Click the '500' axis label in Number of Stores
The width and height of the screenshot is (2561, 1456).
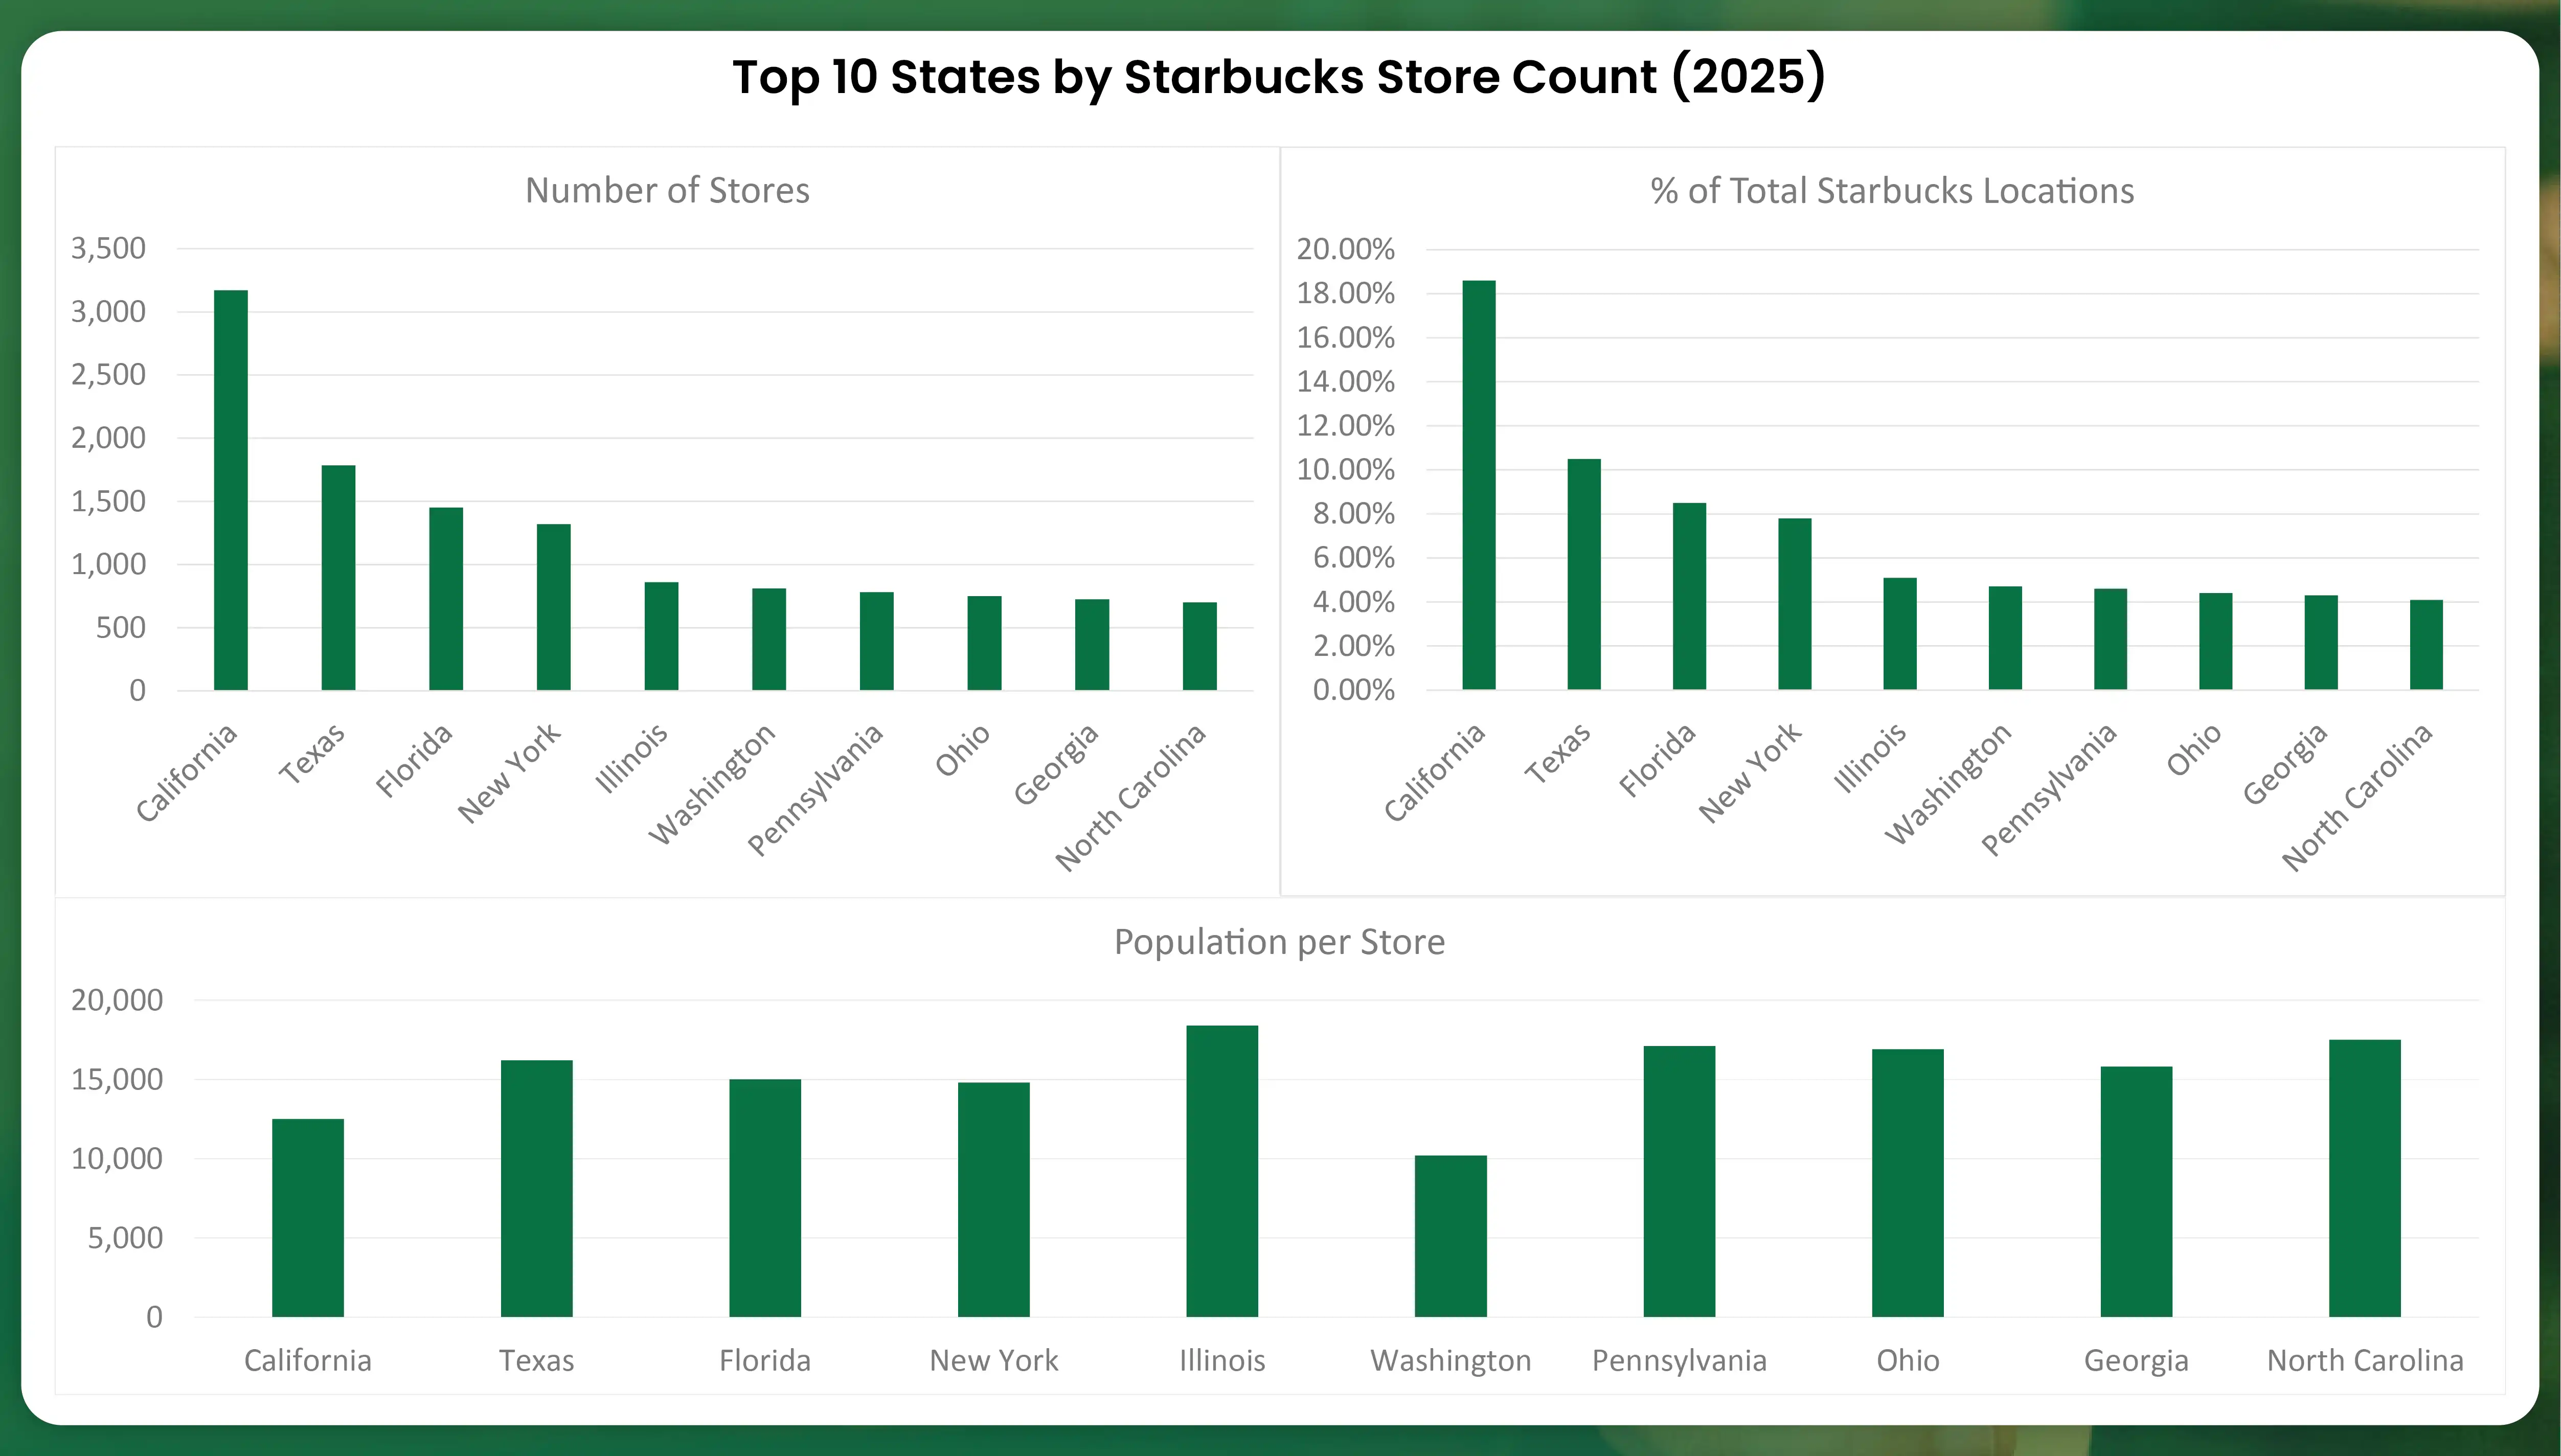[x=121, y=627]
